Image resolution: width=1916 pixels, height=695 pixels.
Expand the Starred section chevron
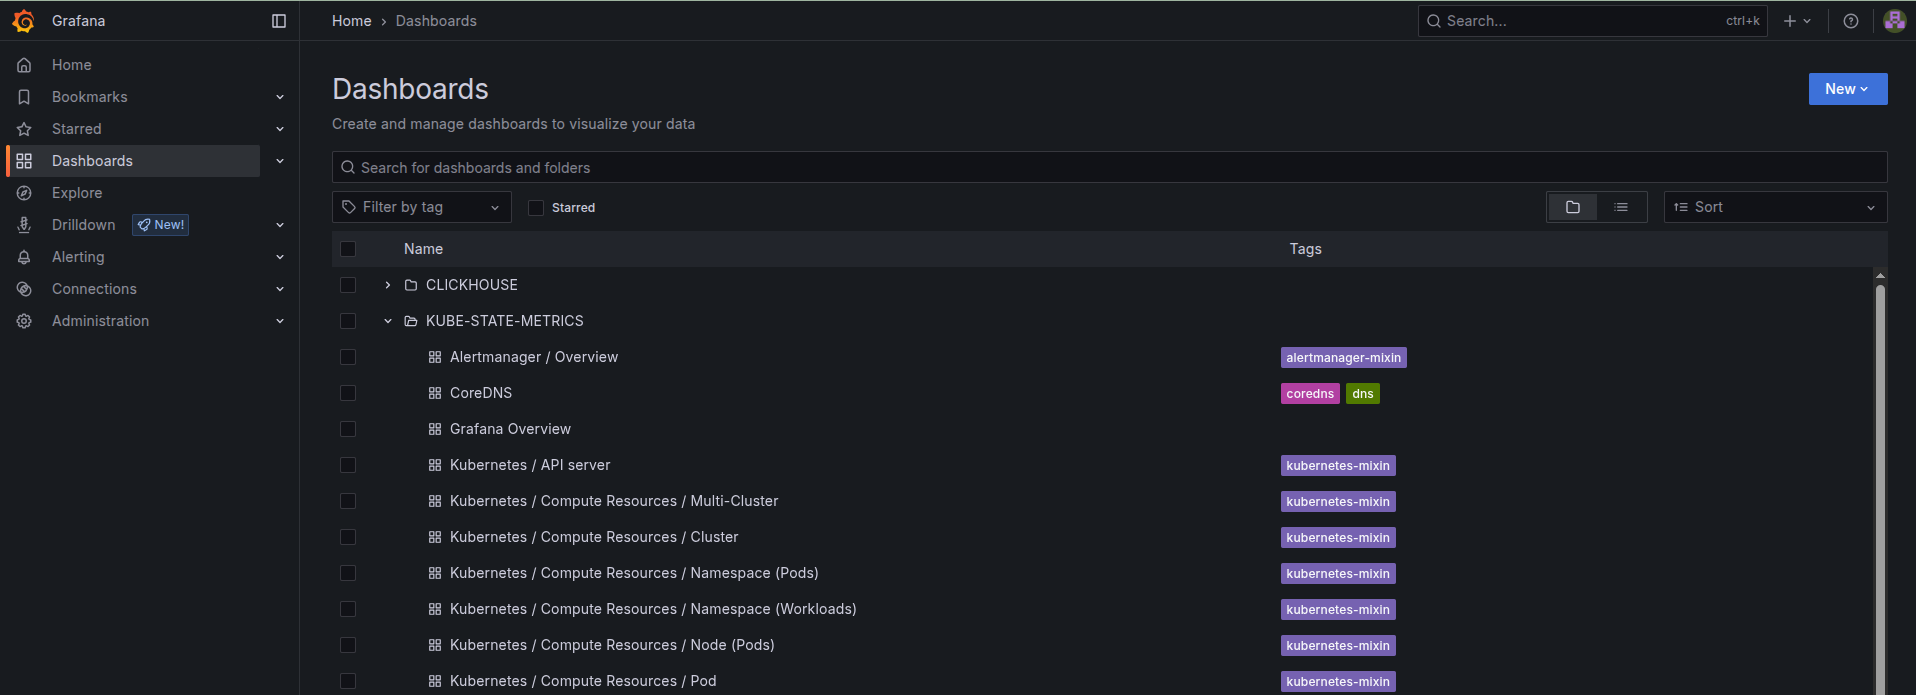coord(280,129)
